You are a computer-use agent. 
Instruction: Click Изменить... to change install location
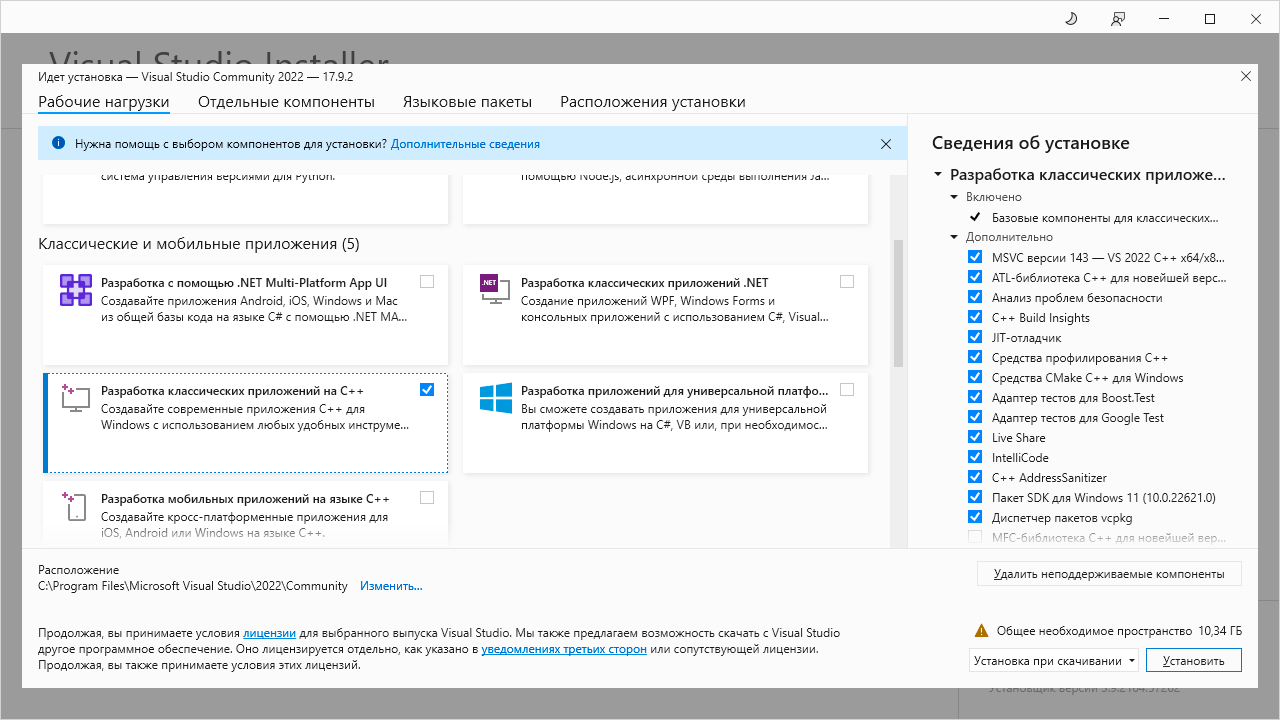[x=391, y=586]
